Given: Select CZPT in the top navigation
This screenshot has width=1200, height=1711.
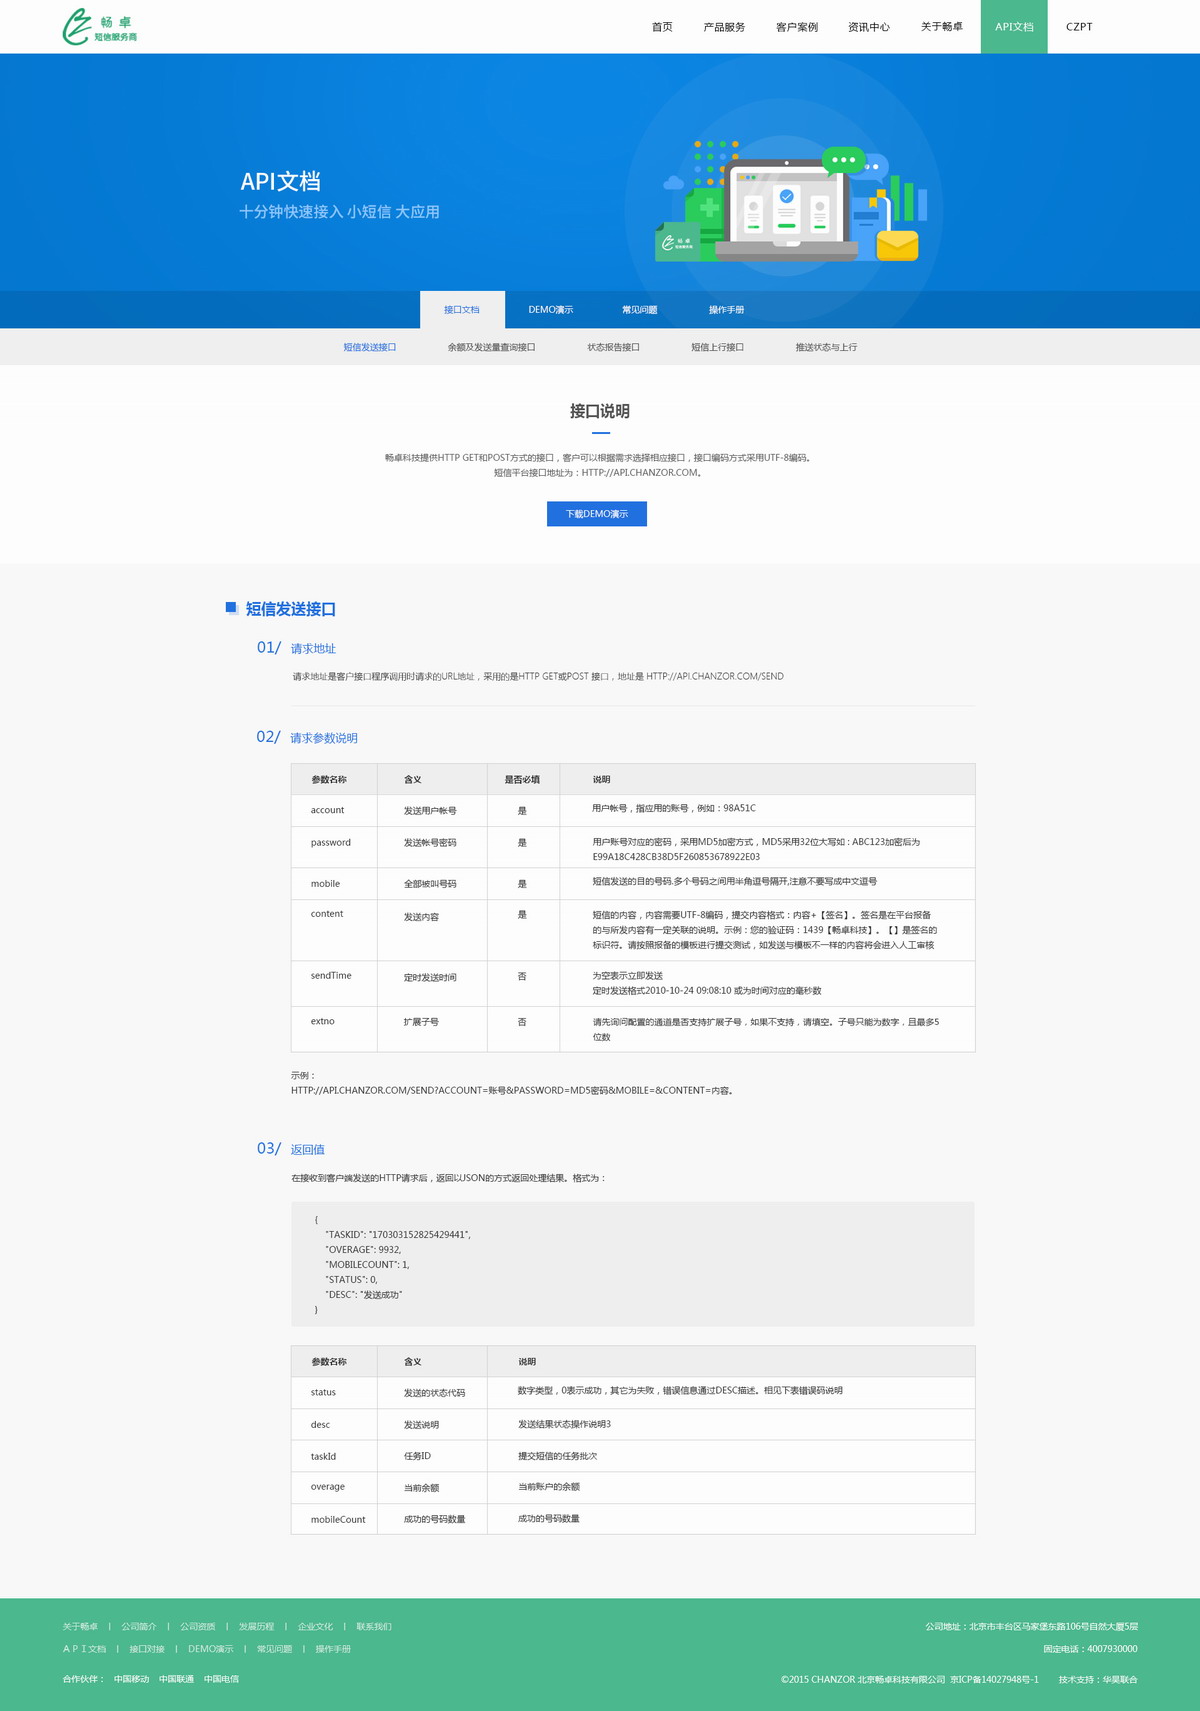Looking at the screenshot, I should 1079,27.
